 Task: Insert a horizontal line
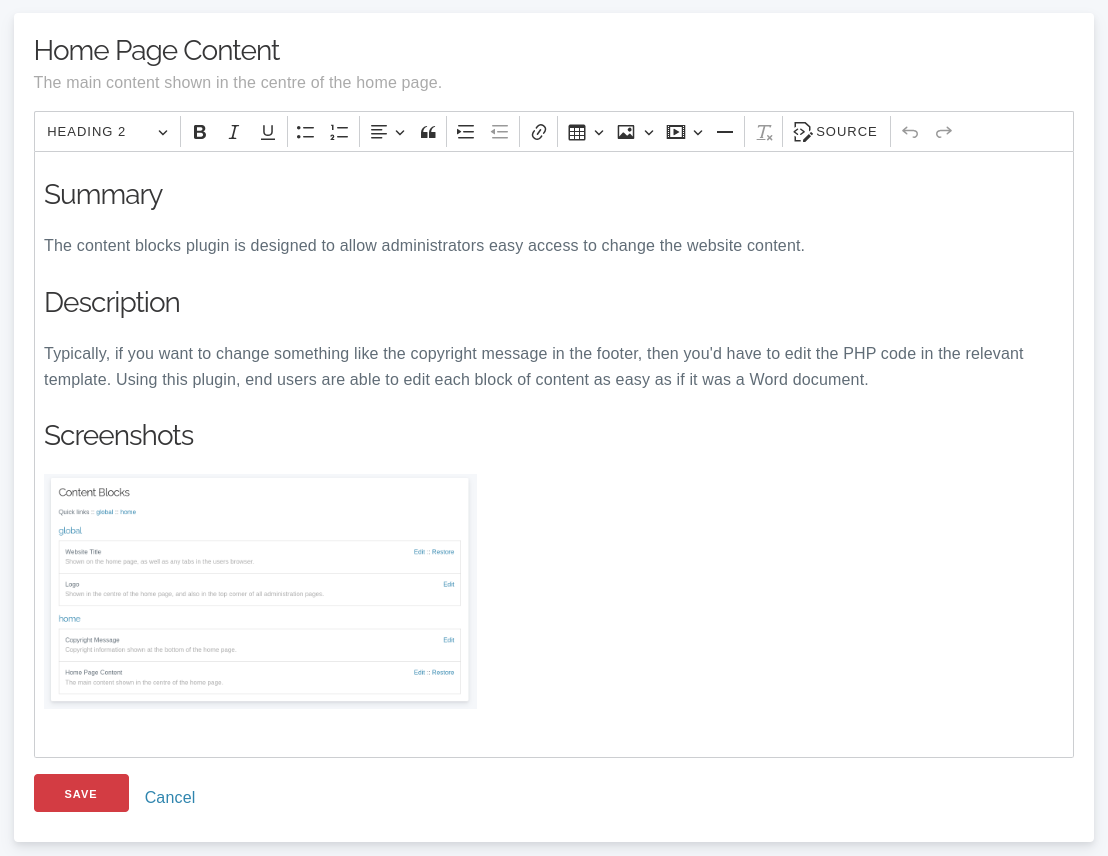(725, 132)
